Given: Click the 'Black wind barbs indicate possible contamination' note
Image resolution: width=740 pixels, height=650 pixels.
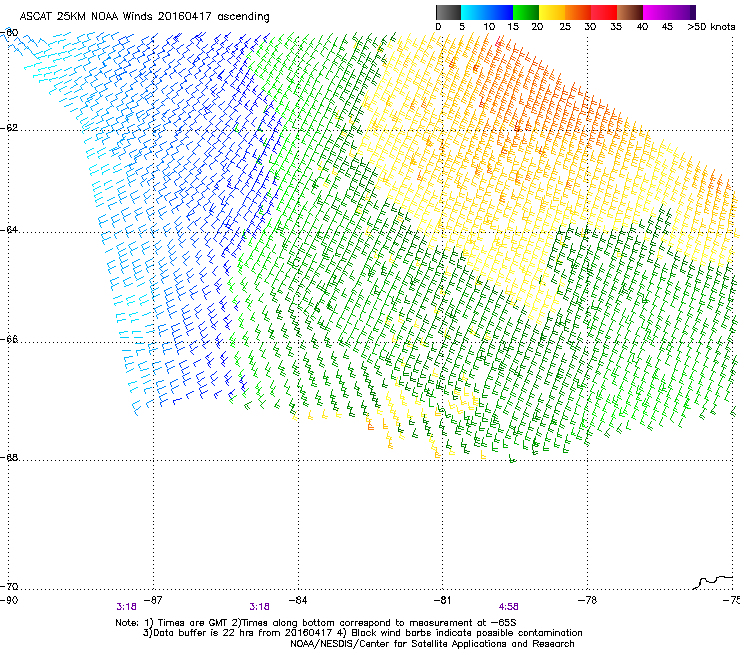Looking at the screenshot, I should coord(467,633).
